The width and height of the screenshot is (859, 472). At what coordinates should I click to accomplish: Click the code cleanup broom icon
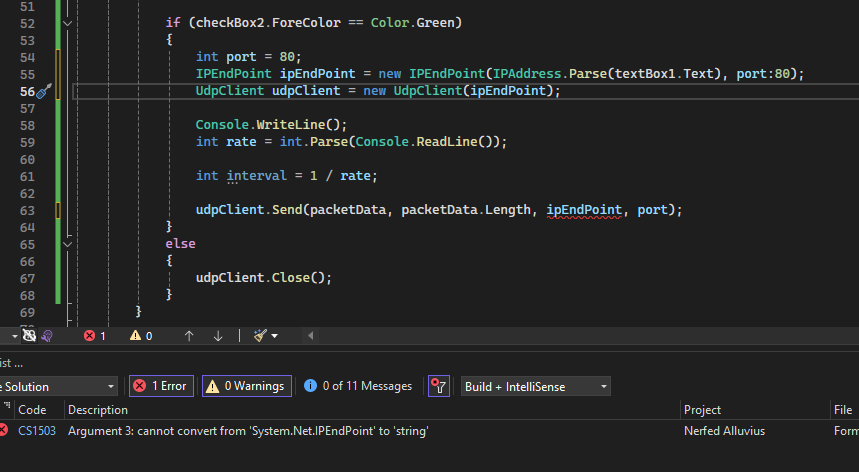[x=260, y=335]
